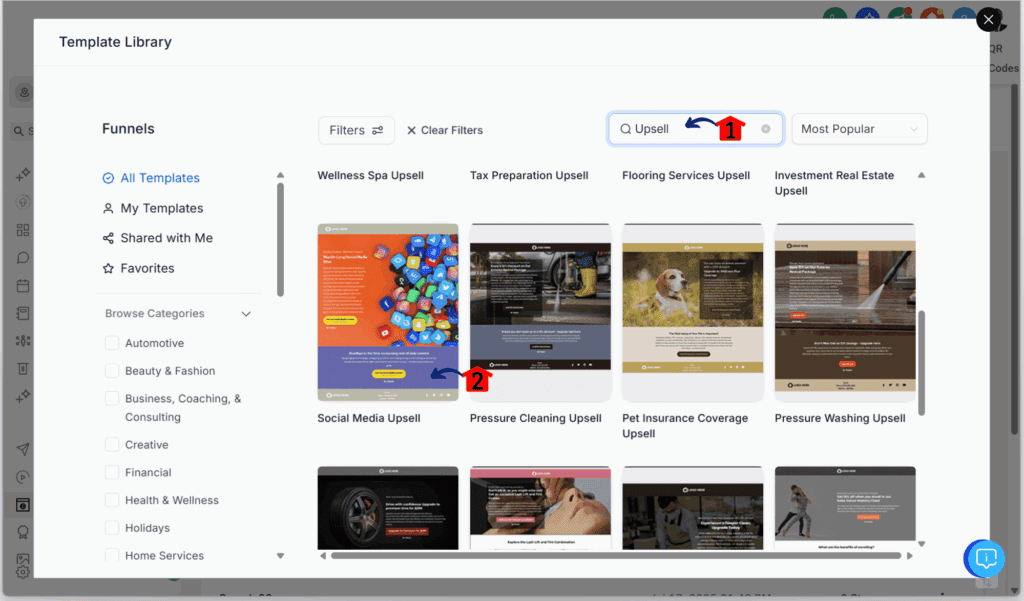
Task: Open the paper plane marketing icon in sidebar
Action: pyautogui.click(x=23, y=449)
